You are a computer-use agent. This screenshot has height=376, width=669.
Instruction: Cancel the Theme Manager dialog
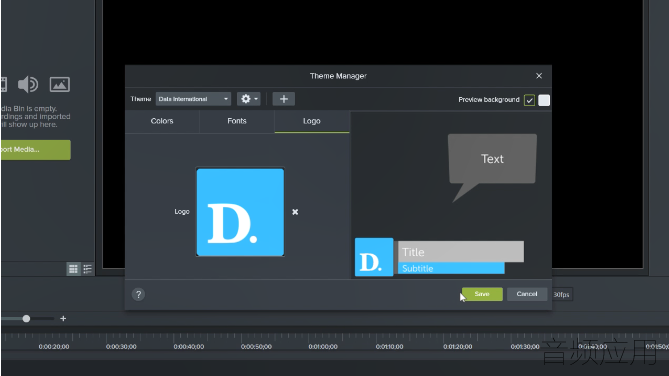click(527, 294)
